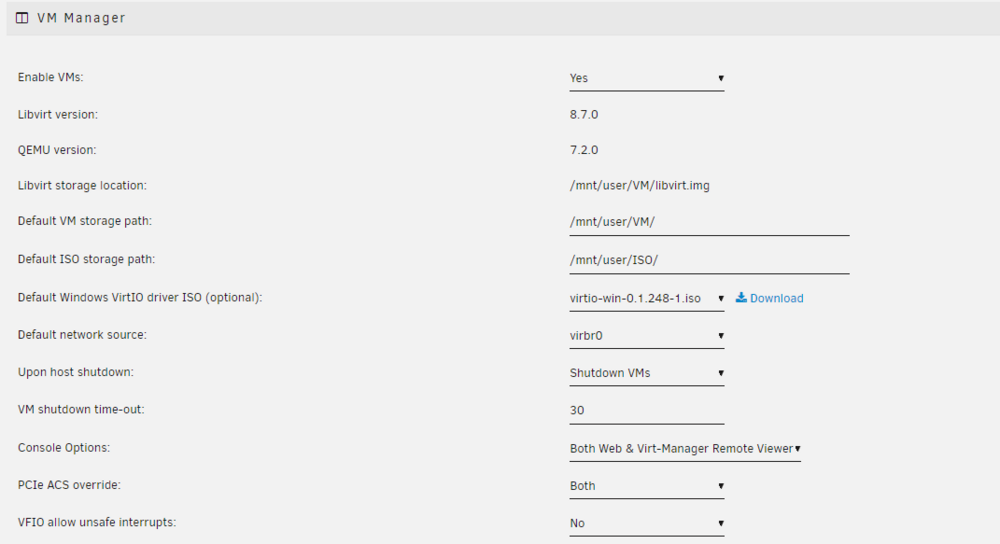
Task: Click the libvirt.img storage location path
Action: (639, 186)
